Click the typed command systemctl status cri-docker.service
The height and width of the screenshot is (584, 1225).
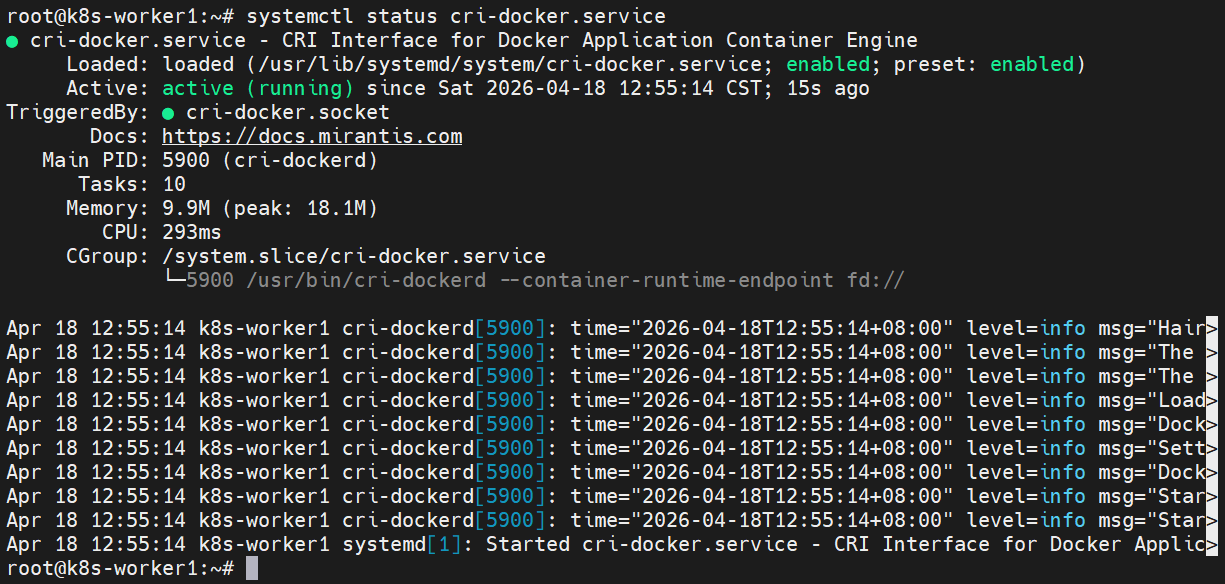pos(455,17)
